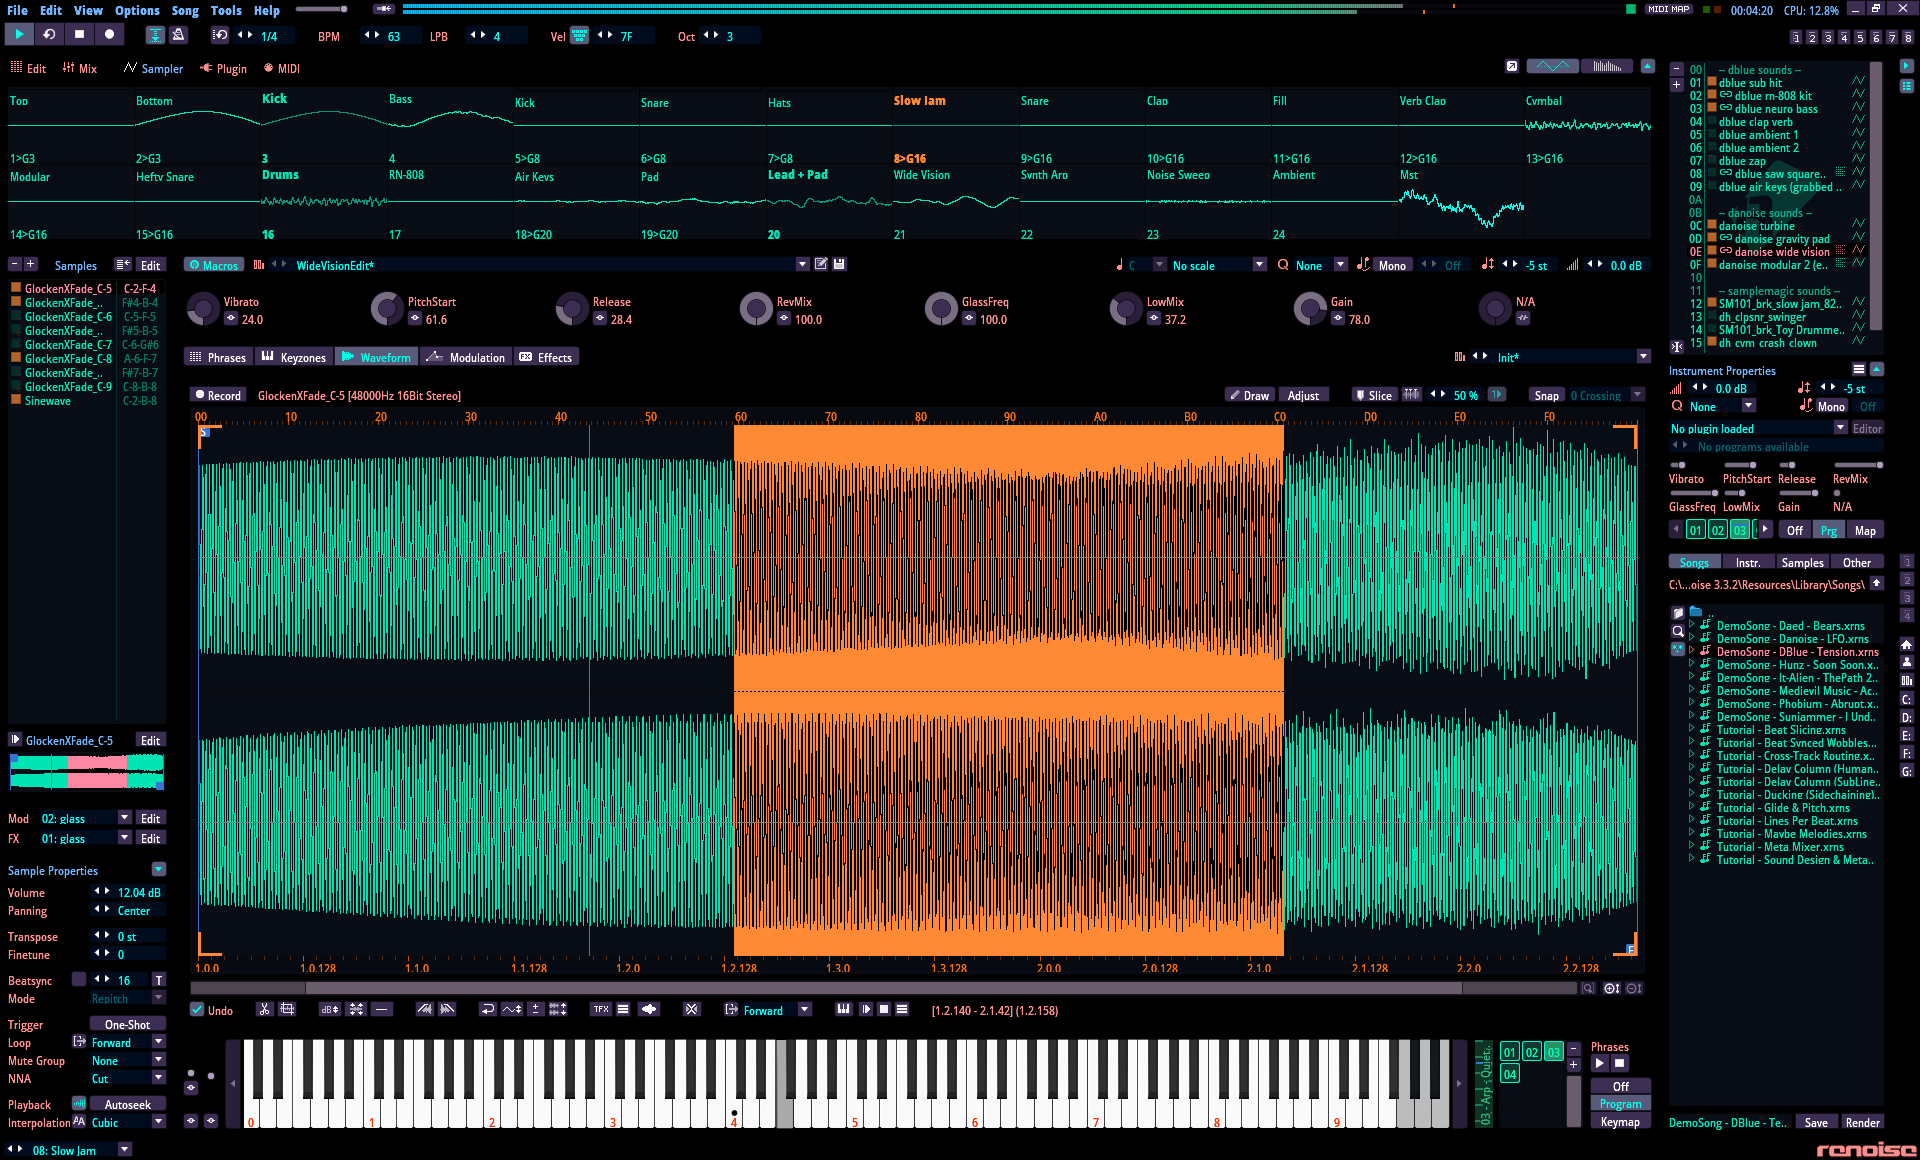The height and width of the screenshot is (1160, 1920).
Task: Open the FX 01: glass dropdown
Action: (x=85, y=838)
